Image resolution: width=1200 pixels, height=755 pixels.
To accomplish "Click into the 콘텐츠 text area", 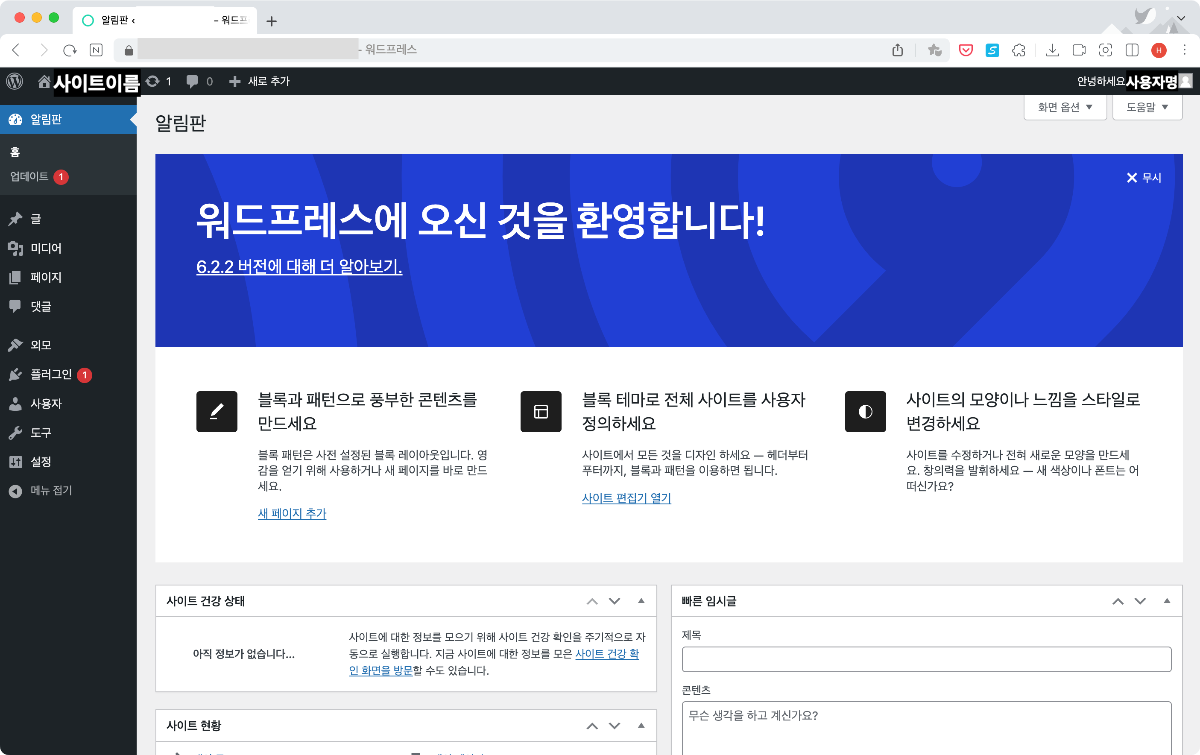I will pyautogui.click(x=926, y=728).
